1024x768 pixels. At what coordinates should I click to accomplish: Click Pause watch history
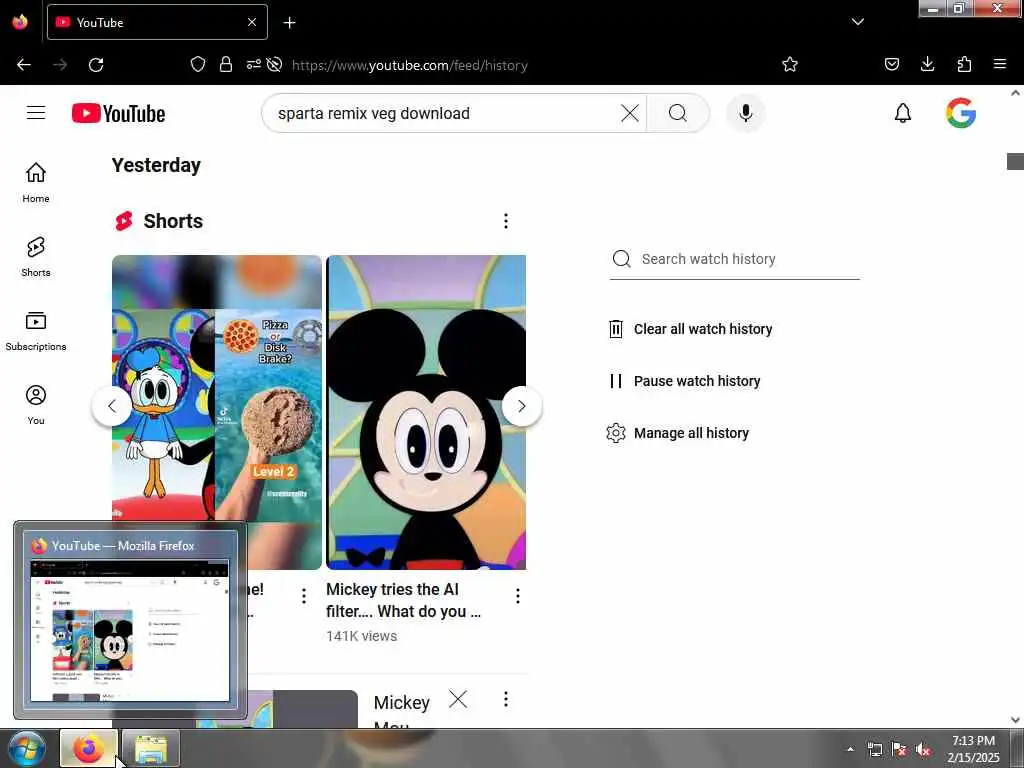click(x=684, y=381)
